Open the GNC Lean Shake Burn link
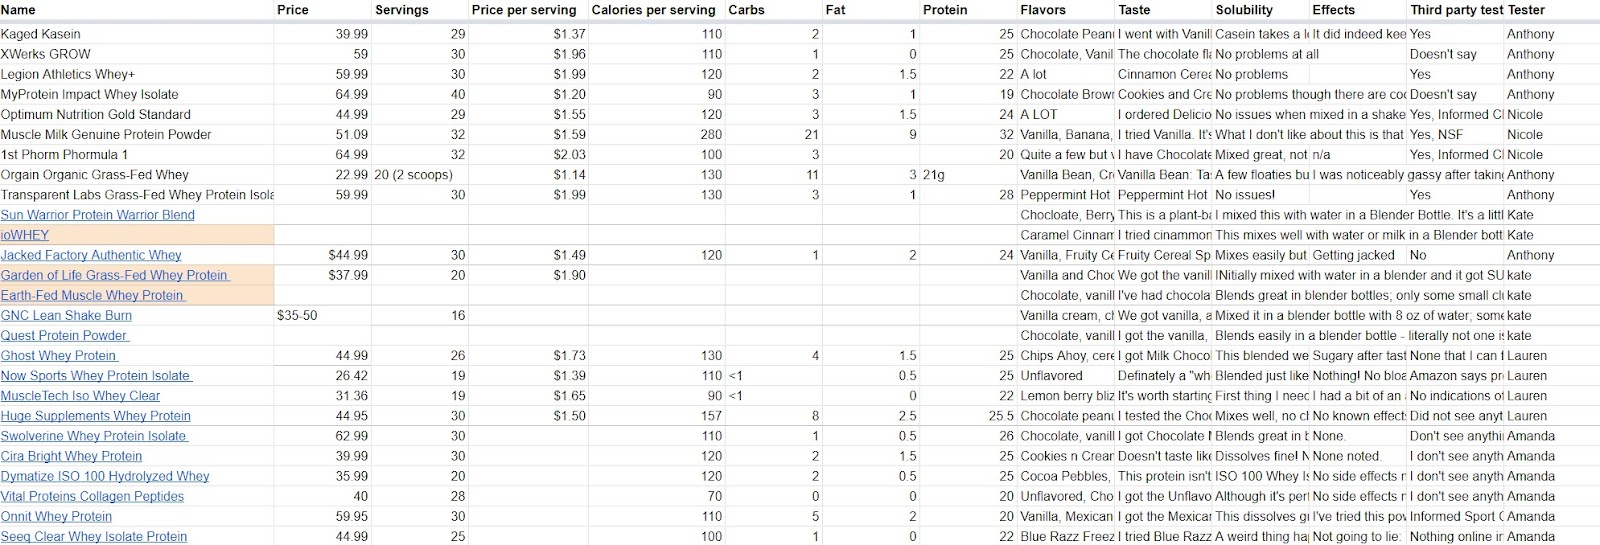The height and width of the screenshot is (545, 1600). coord(67,315)
